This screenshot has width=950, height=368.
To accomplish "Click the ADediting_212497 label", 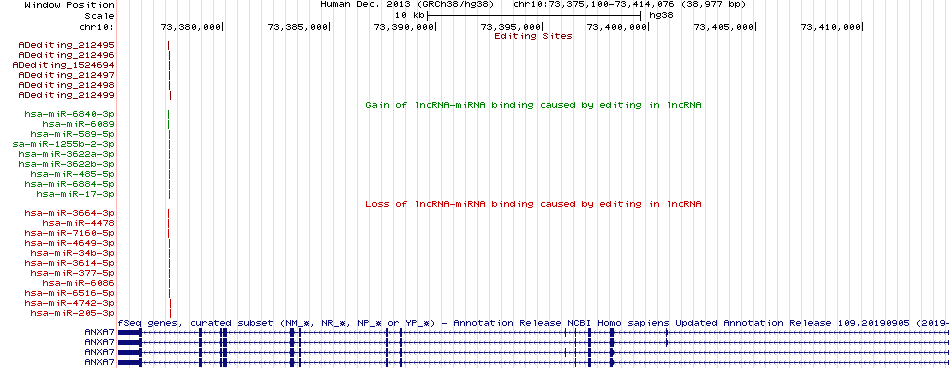I will pos(67,75).
